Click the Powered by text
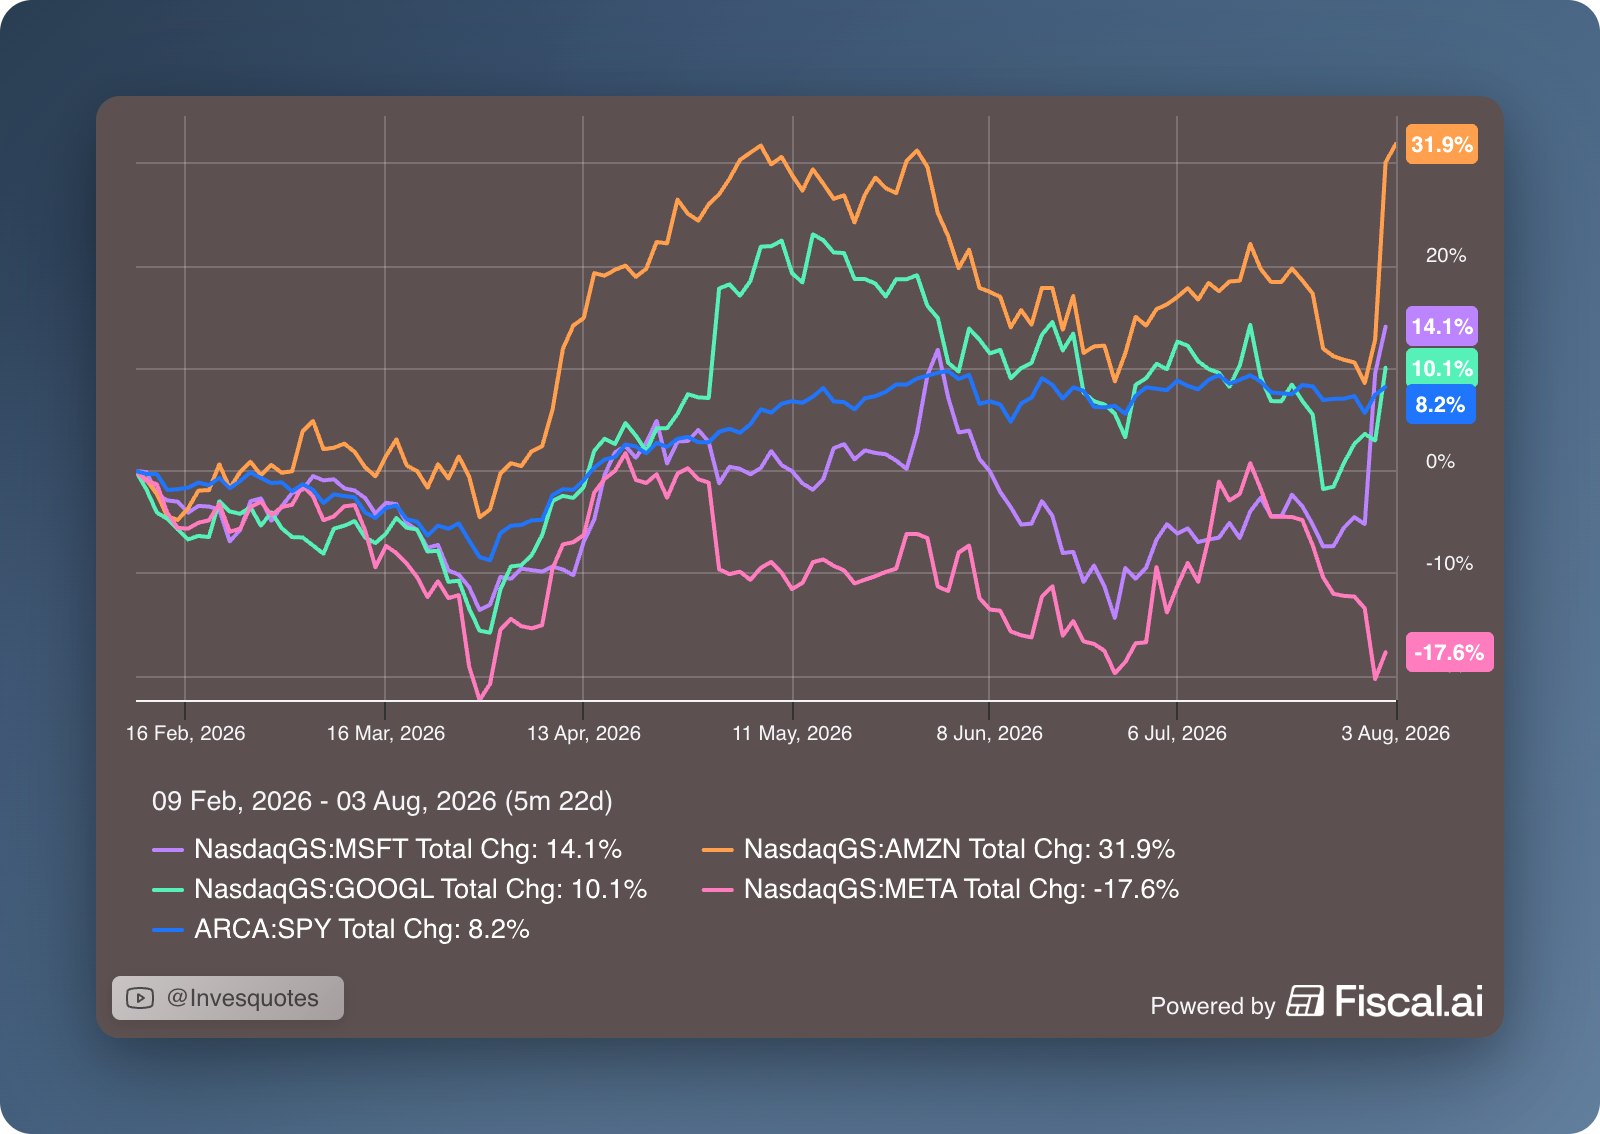 pos(1213,1006)
